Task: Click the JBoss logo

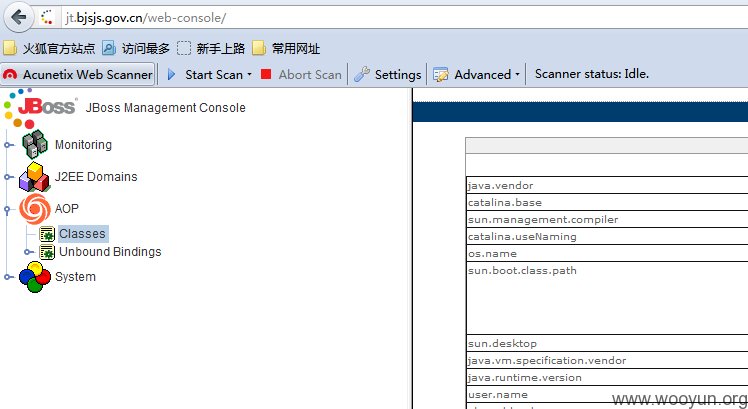Action: (x=39, y=108)
